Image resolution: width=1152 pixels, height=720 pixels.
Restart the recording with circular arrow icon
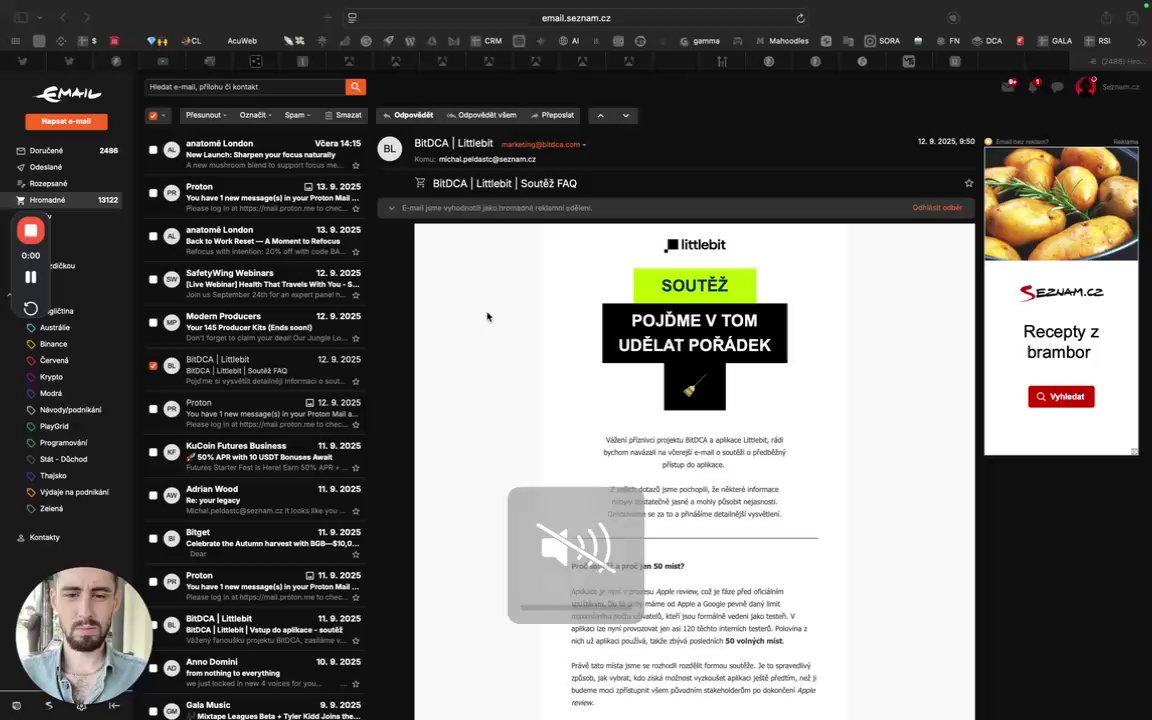pos(31,308)
